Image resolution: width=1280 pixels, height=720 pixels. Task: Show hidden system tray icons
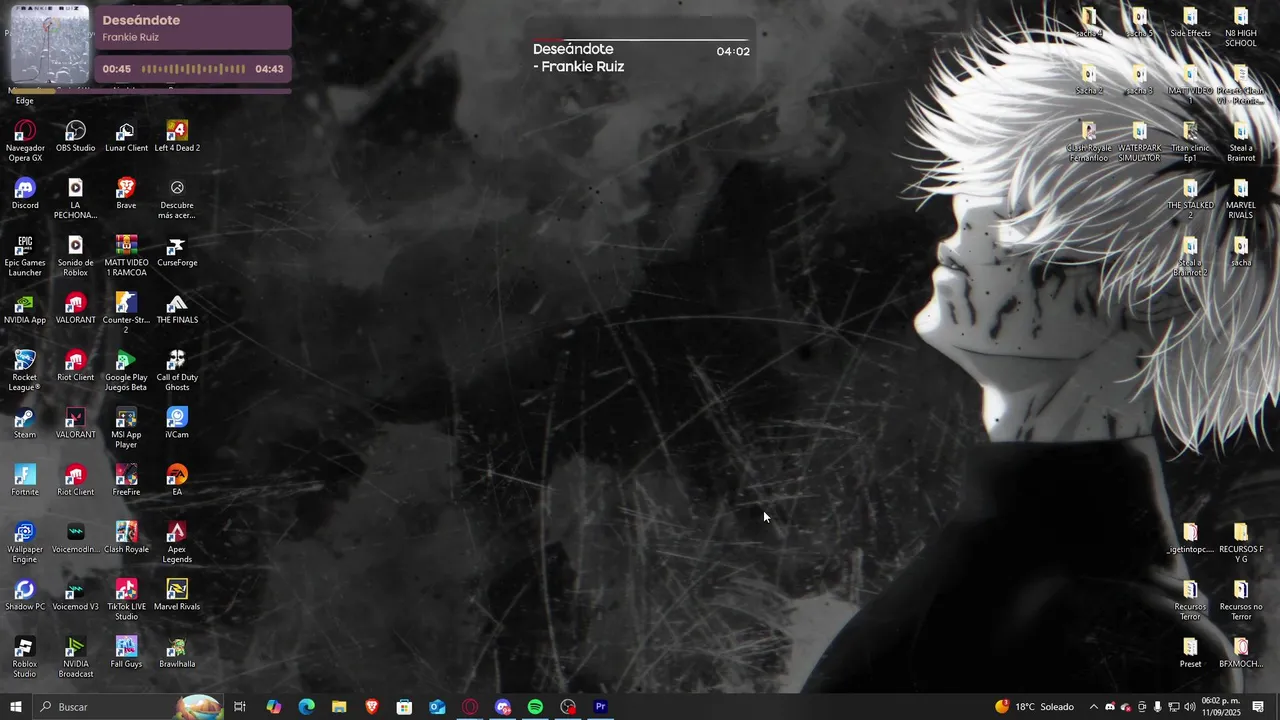pos(1093,707)
